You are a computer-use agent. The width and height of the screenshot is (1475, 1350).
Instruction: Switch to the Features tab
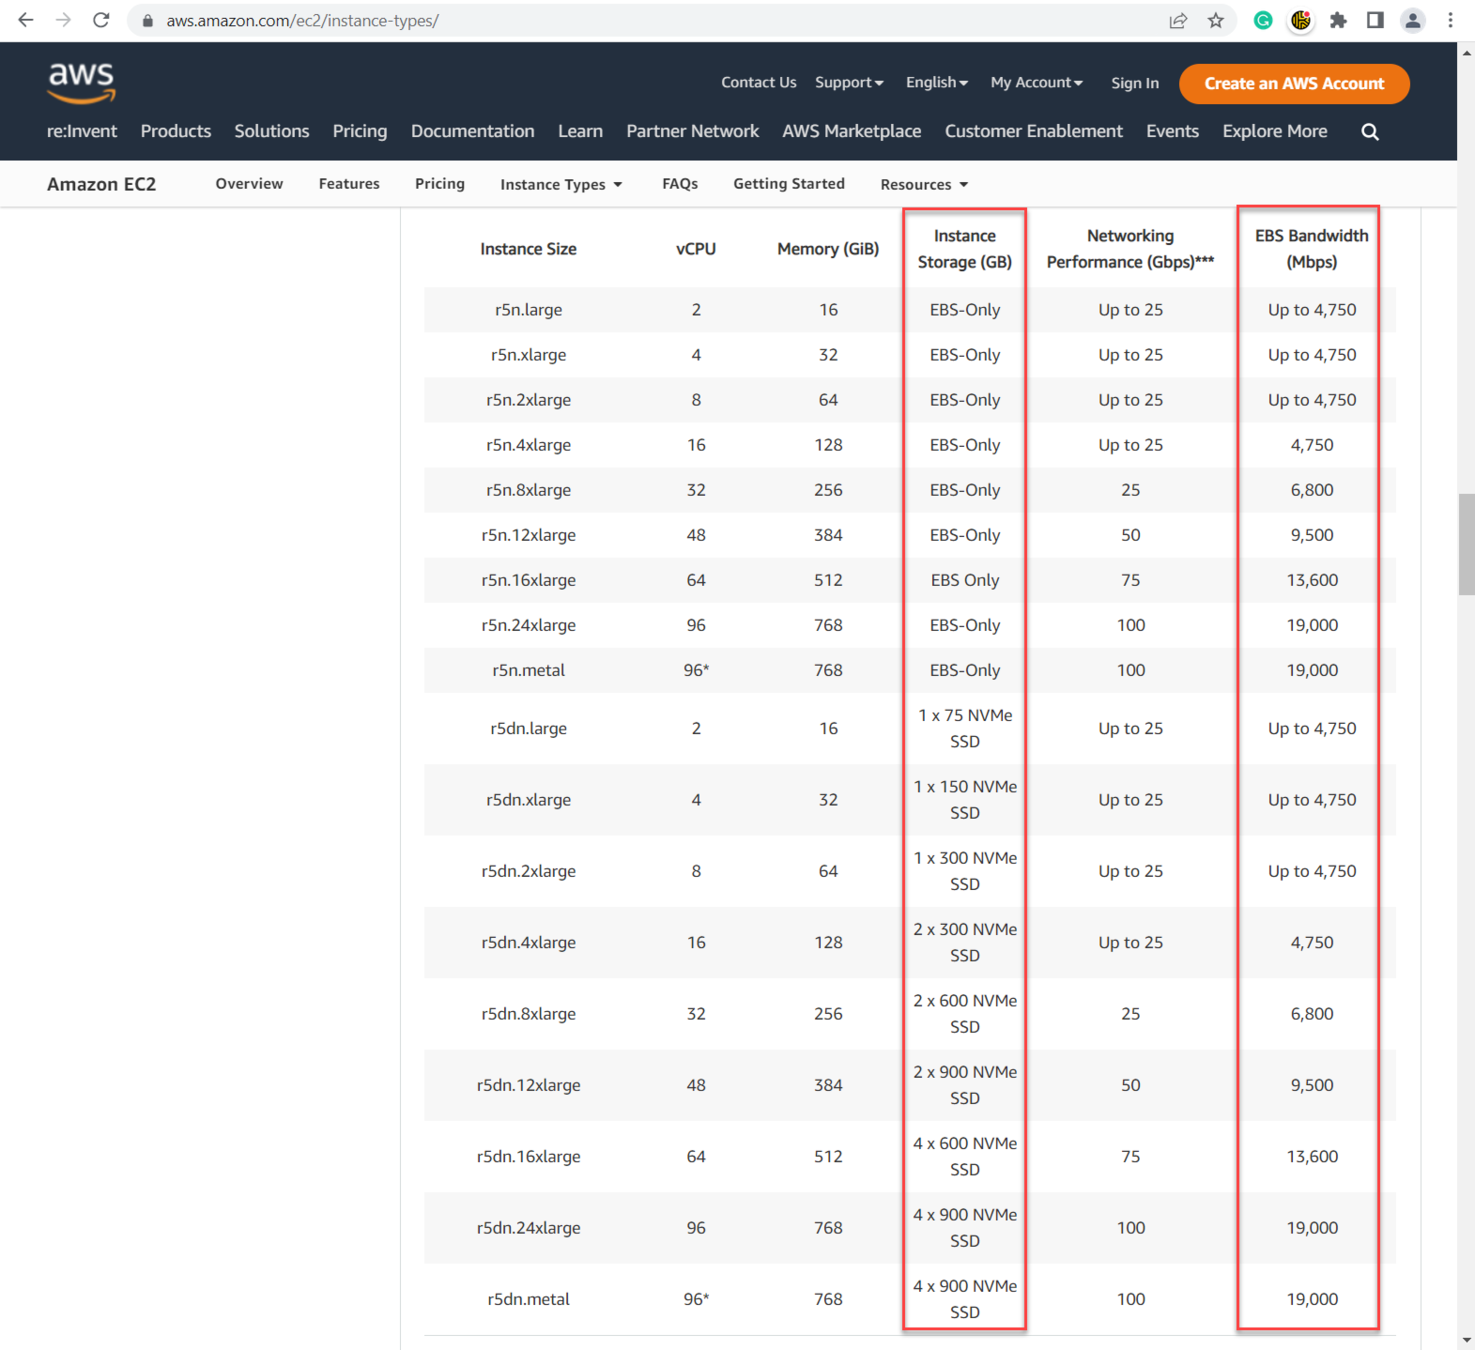coord(349,184)
